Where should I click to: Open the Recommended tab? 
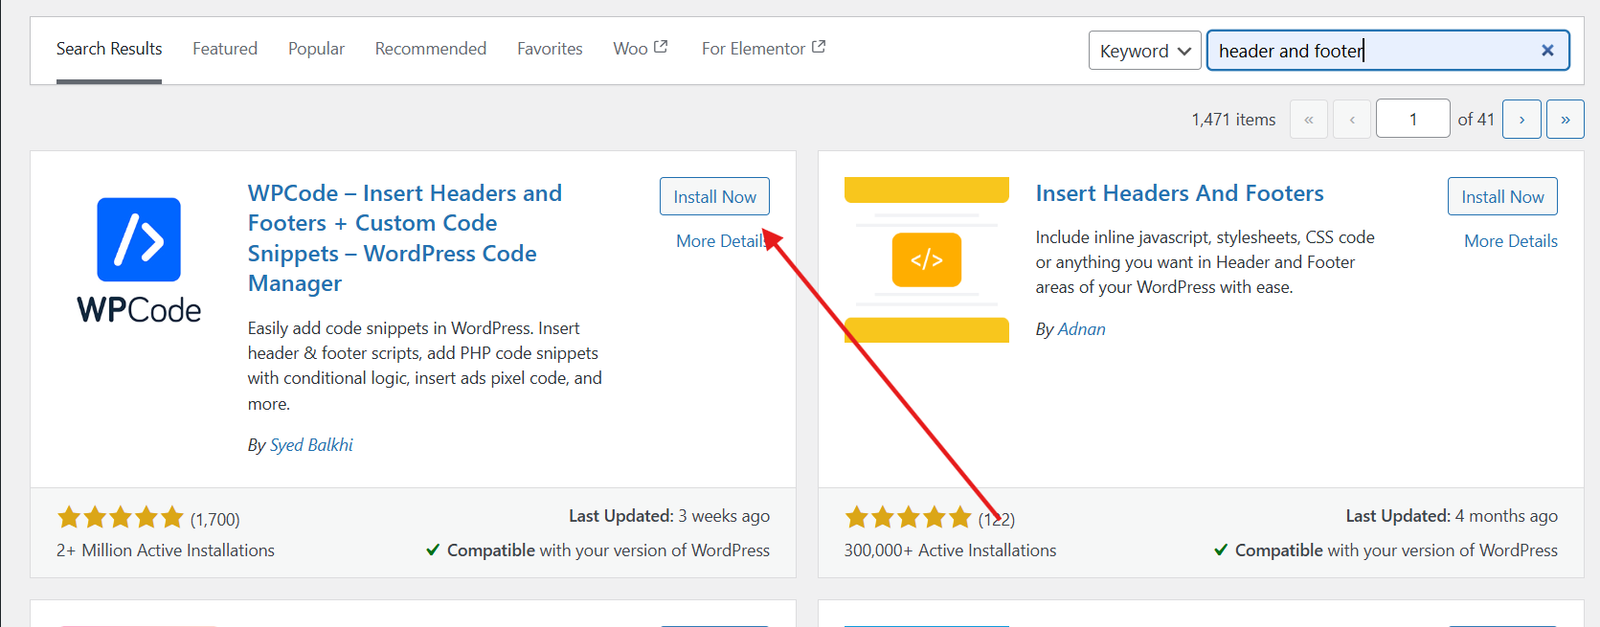click(431, 49)
